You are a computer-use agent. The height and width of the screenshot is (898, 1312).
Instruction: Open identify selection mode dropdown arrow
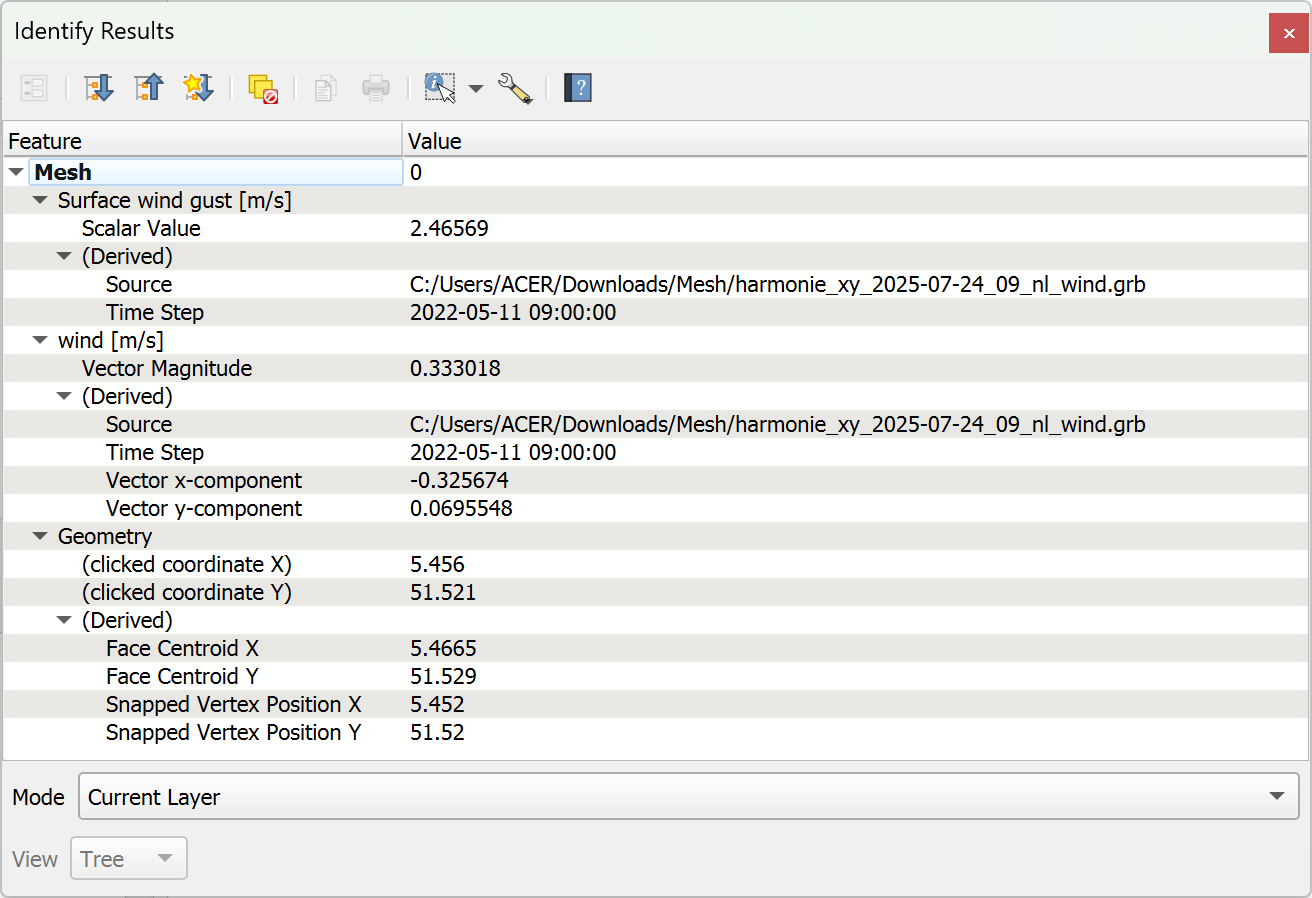[476, 89]
